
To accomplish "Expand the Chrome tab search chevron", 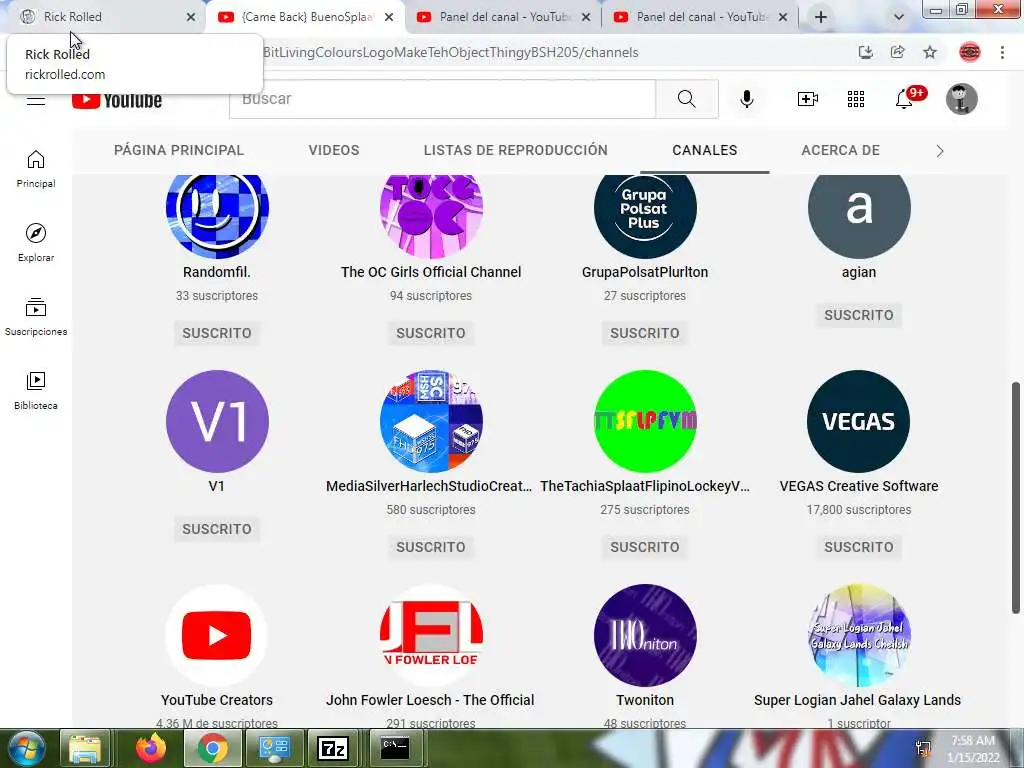I will point(899,18).
